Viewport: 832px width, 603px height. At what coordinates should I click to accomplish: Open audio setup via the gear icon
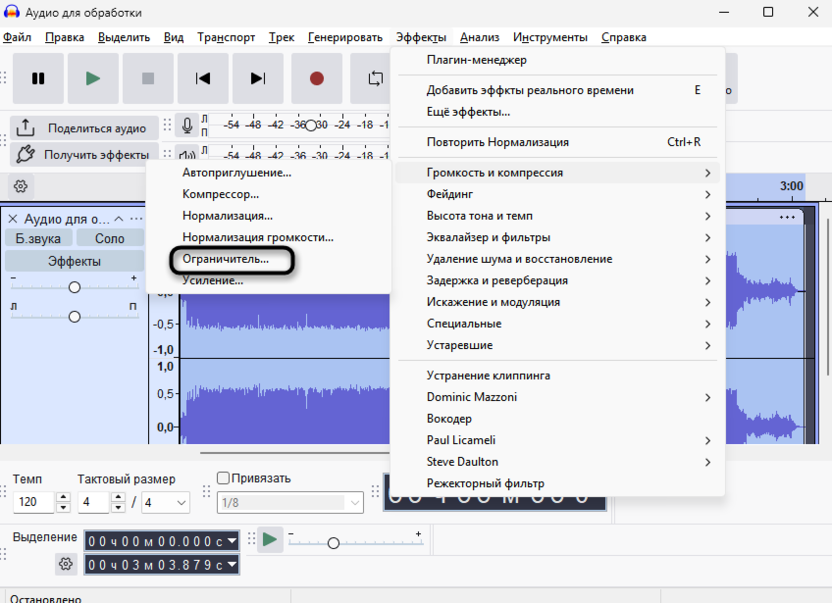[x=18, y=186]
